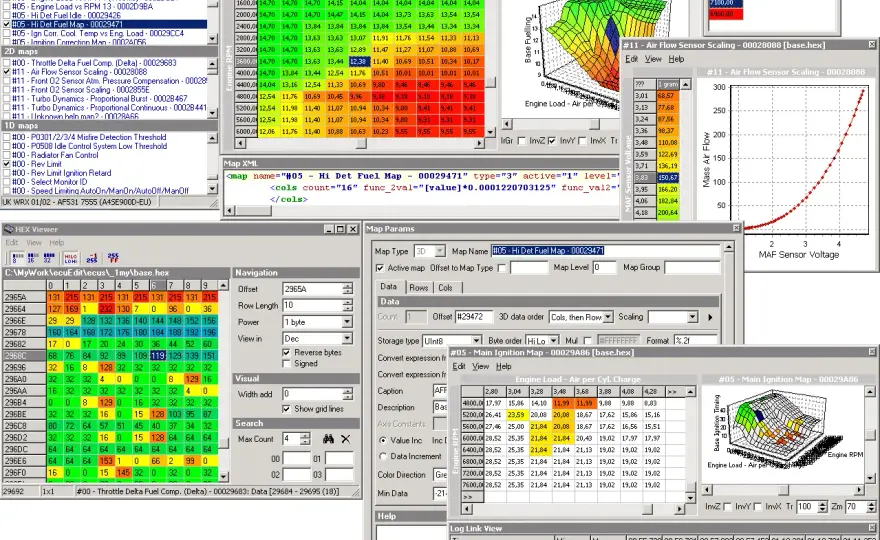This screenshot has width=880, height=540.
Task: Switch to the Rows tab in Map Params
Action: (419, 287)
